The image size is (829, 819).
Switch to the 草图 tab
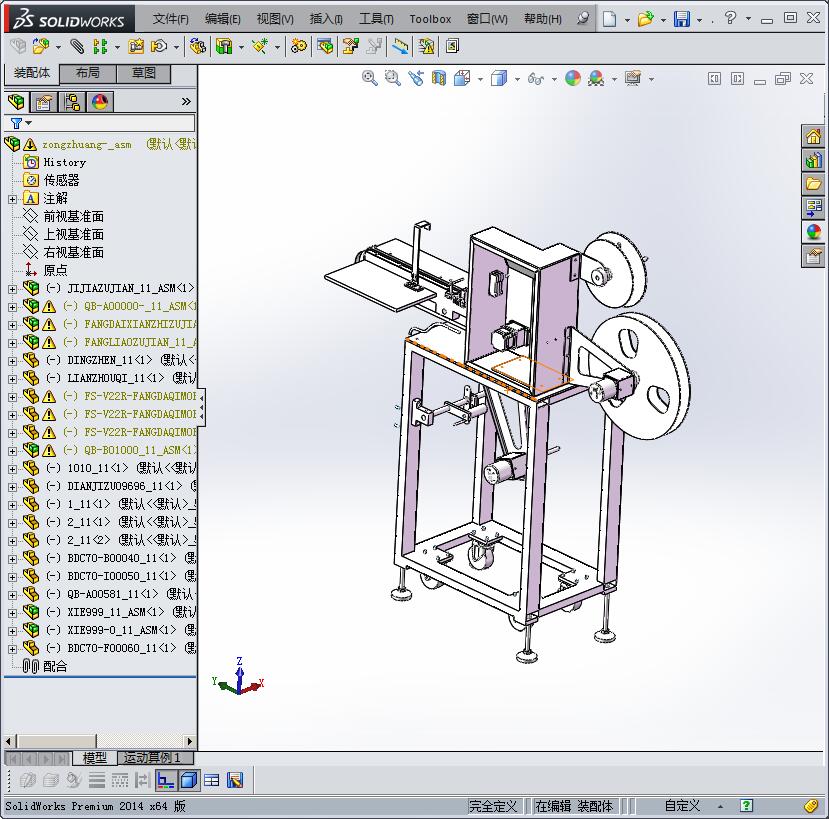[144, 73]
